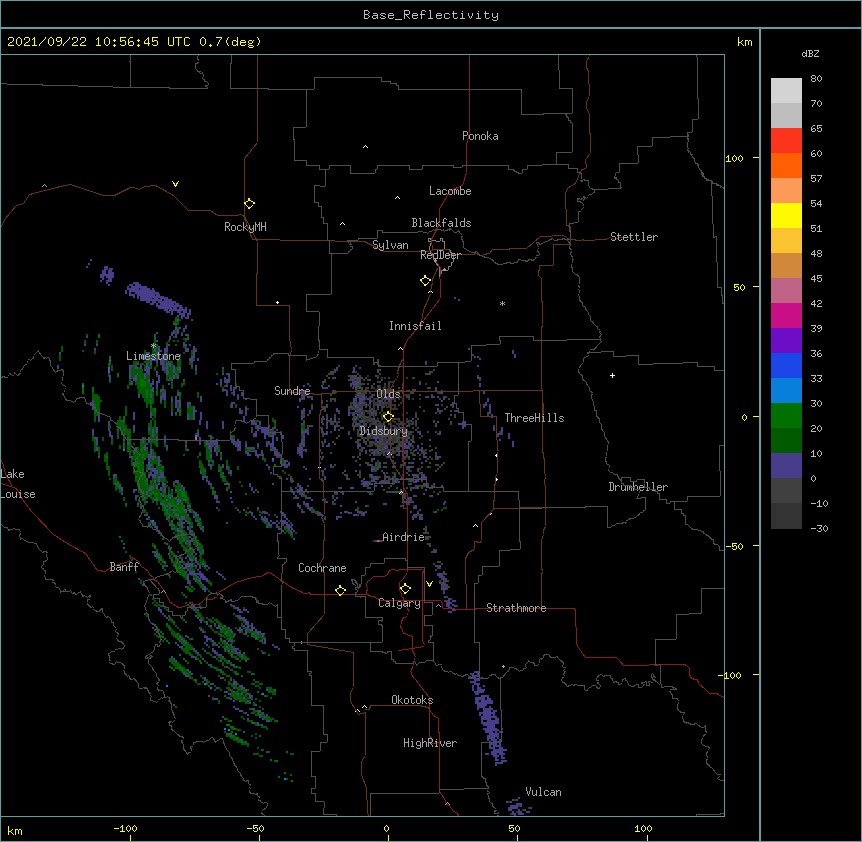
Task: Select the red 60-65 dBZ legend swatch
Action: pyautogui.click(x=786, y=140)
